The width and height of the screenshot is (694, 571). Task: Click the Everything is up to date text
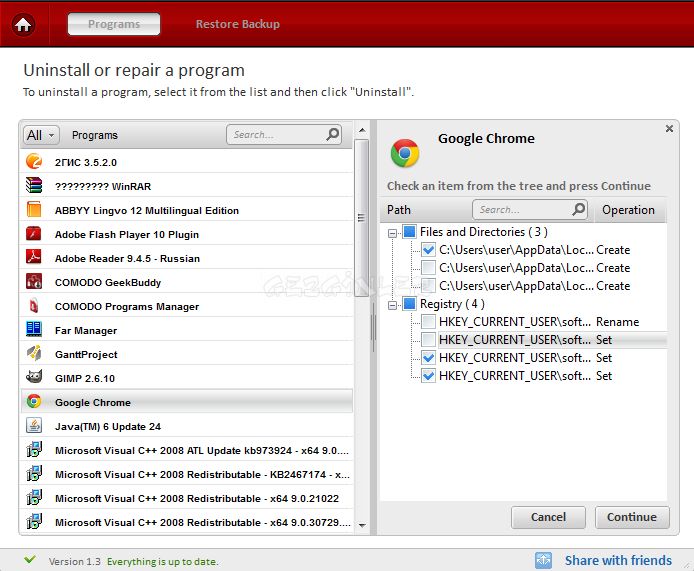pyautogui.click(x=162, y=561)
